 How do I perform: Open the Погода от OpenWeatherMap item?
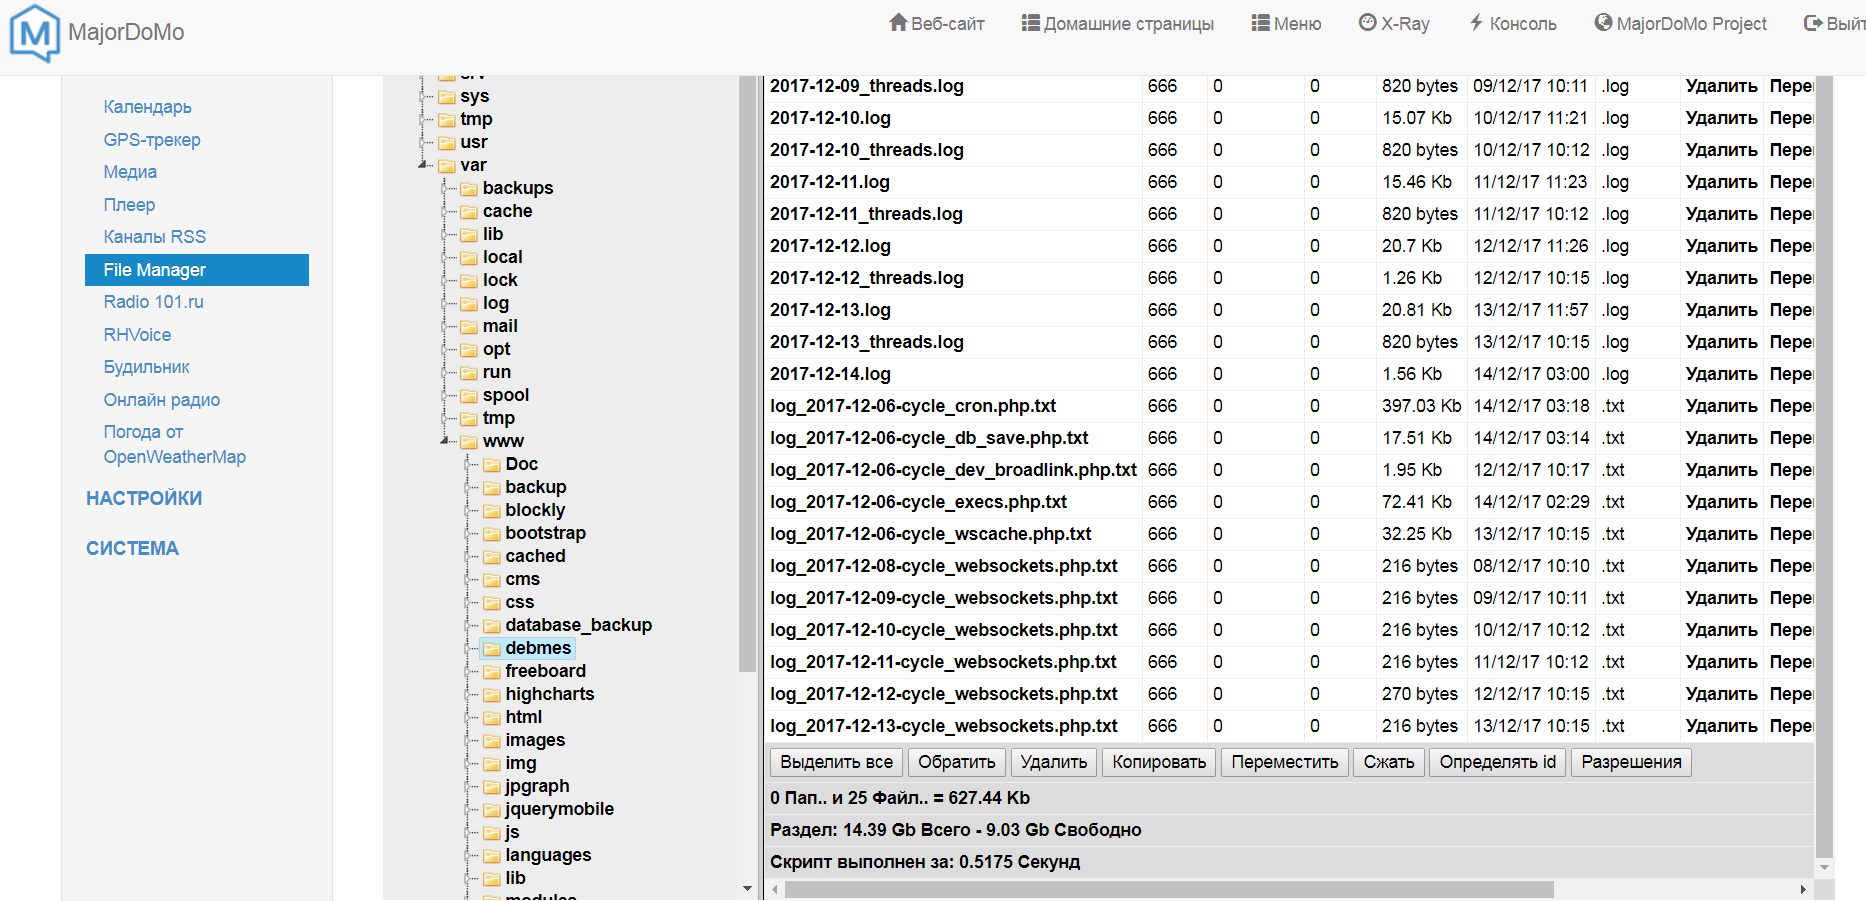coord(175,445)
